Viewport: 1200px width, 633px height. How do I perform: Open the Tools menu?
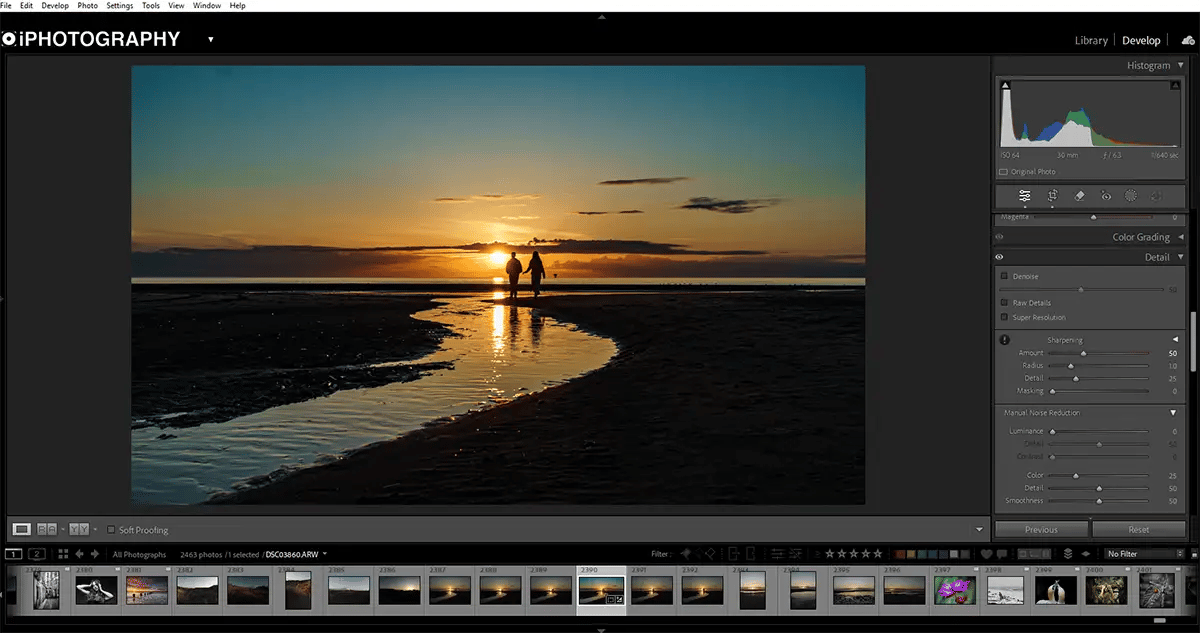[x=151, y=6]
